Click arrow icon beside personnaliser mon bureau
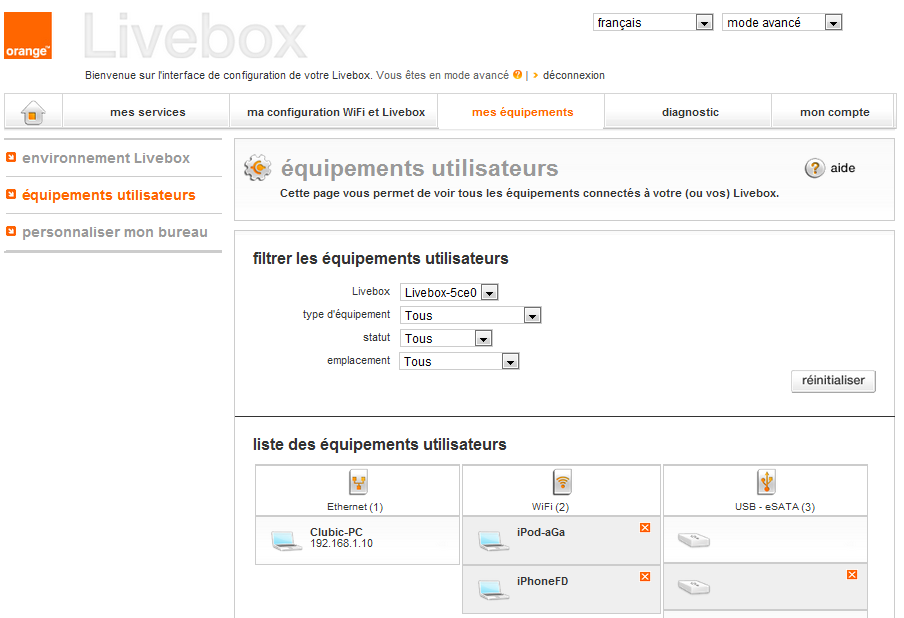The image size is (904, 618). [11, 231]
